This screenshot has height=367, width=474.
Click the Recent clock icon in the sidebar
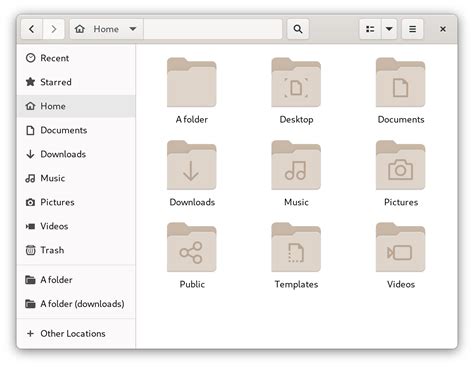30,58
